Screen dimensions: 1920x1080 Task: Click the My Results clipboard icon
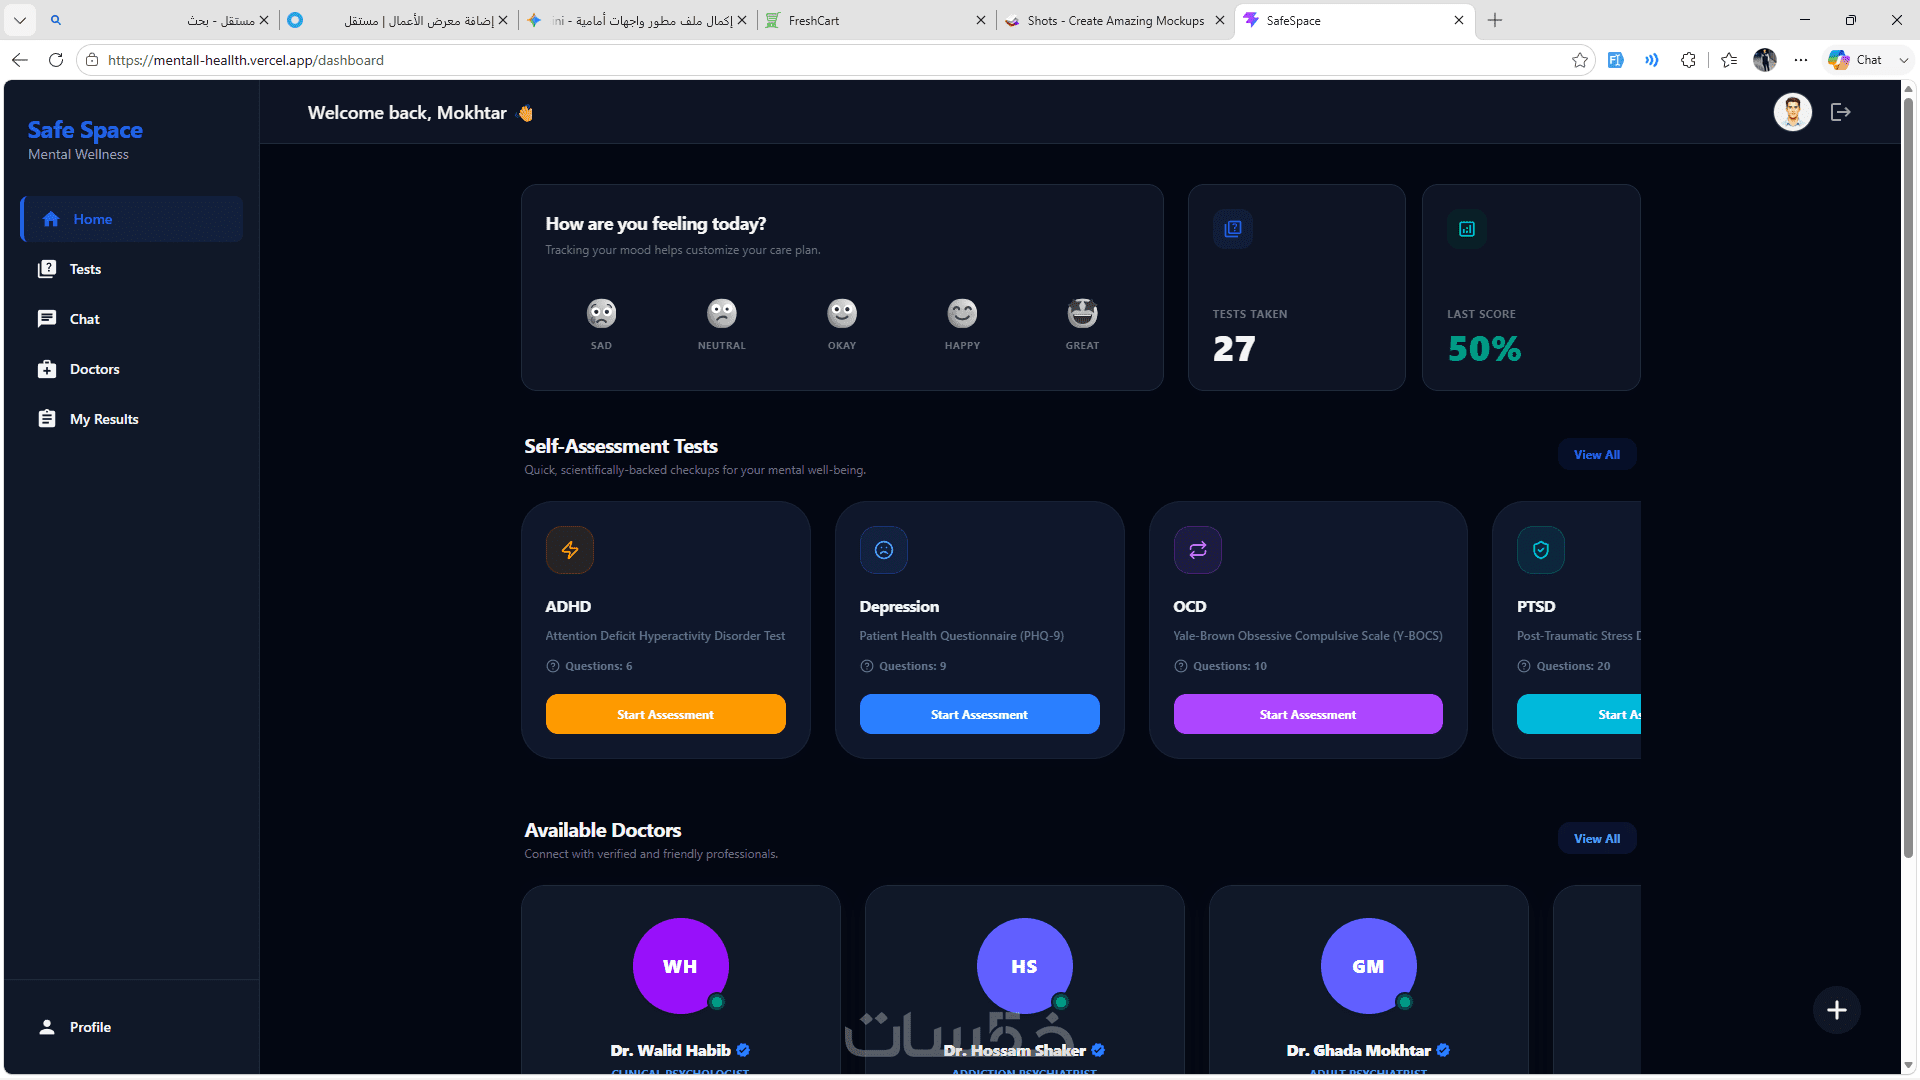(47, 419)
